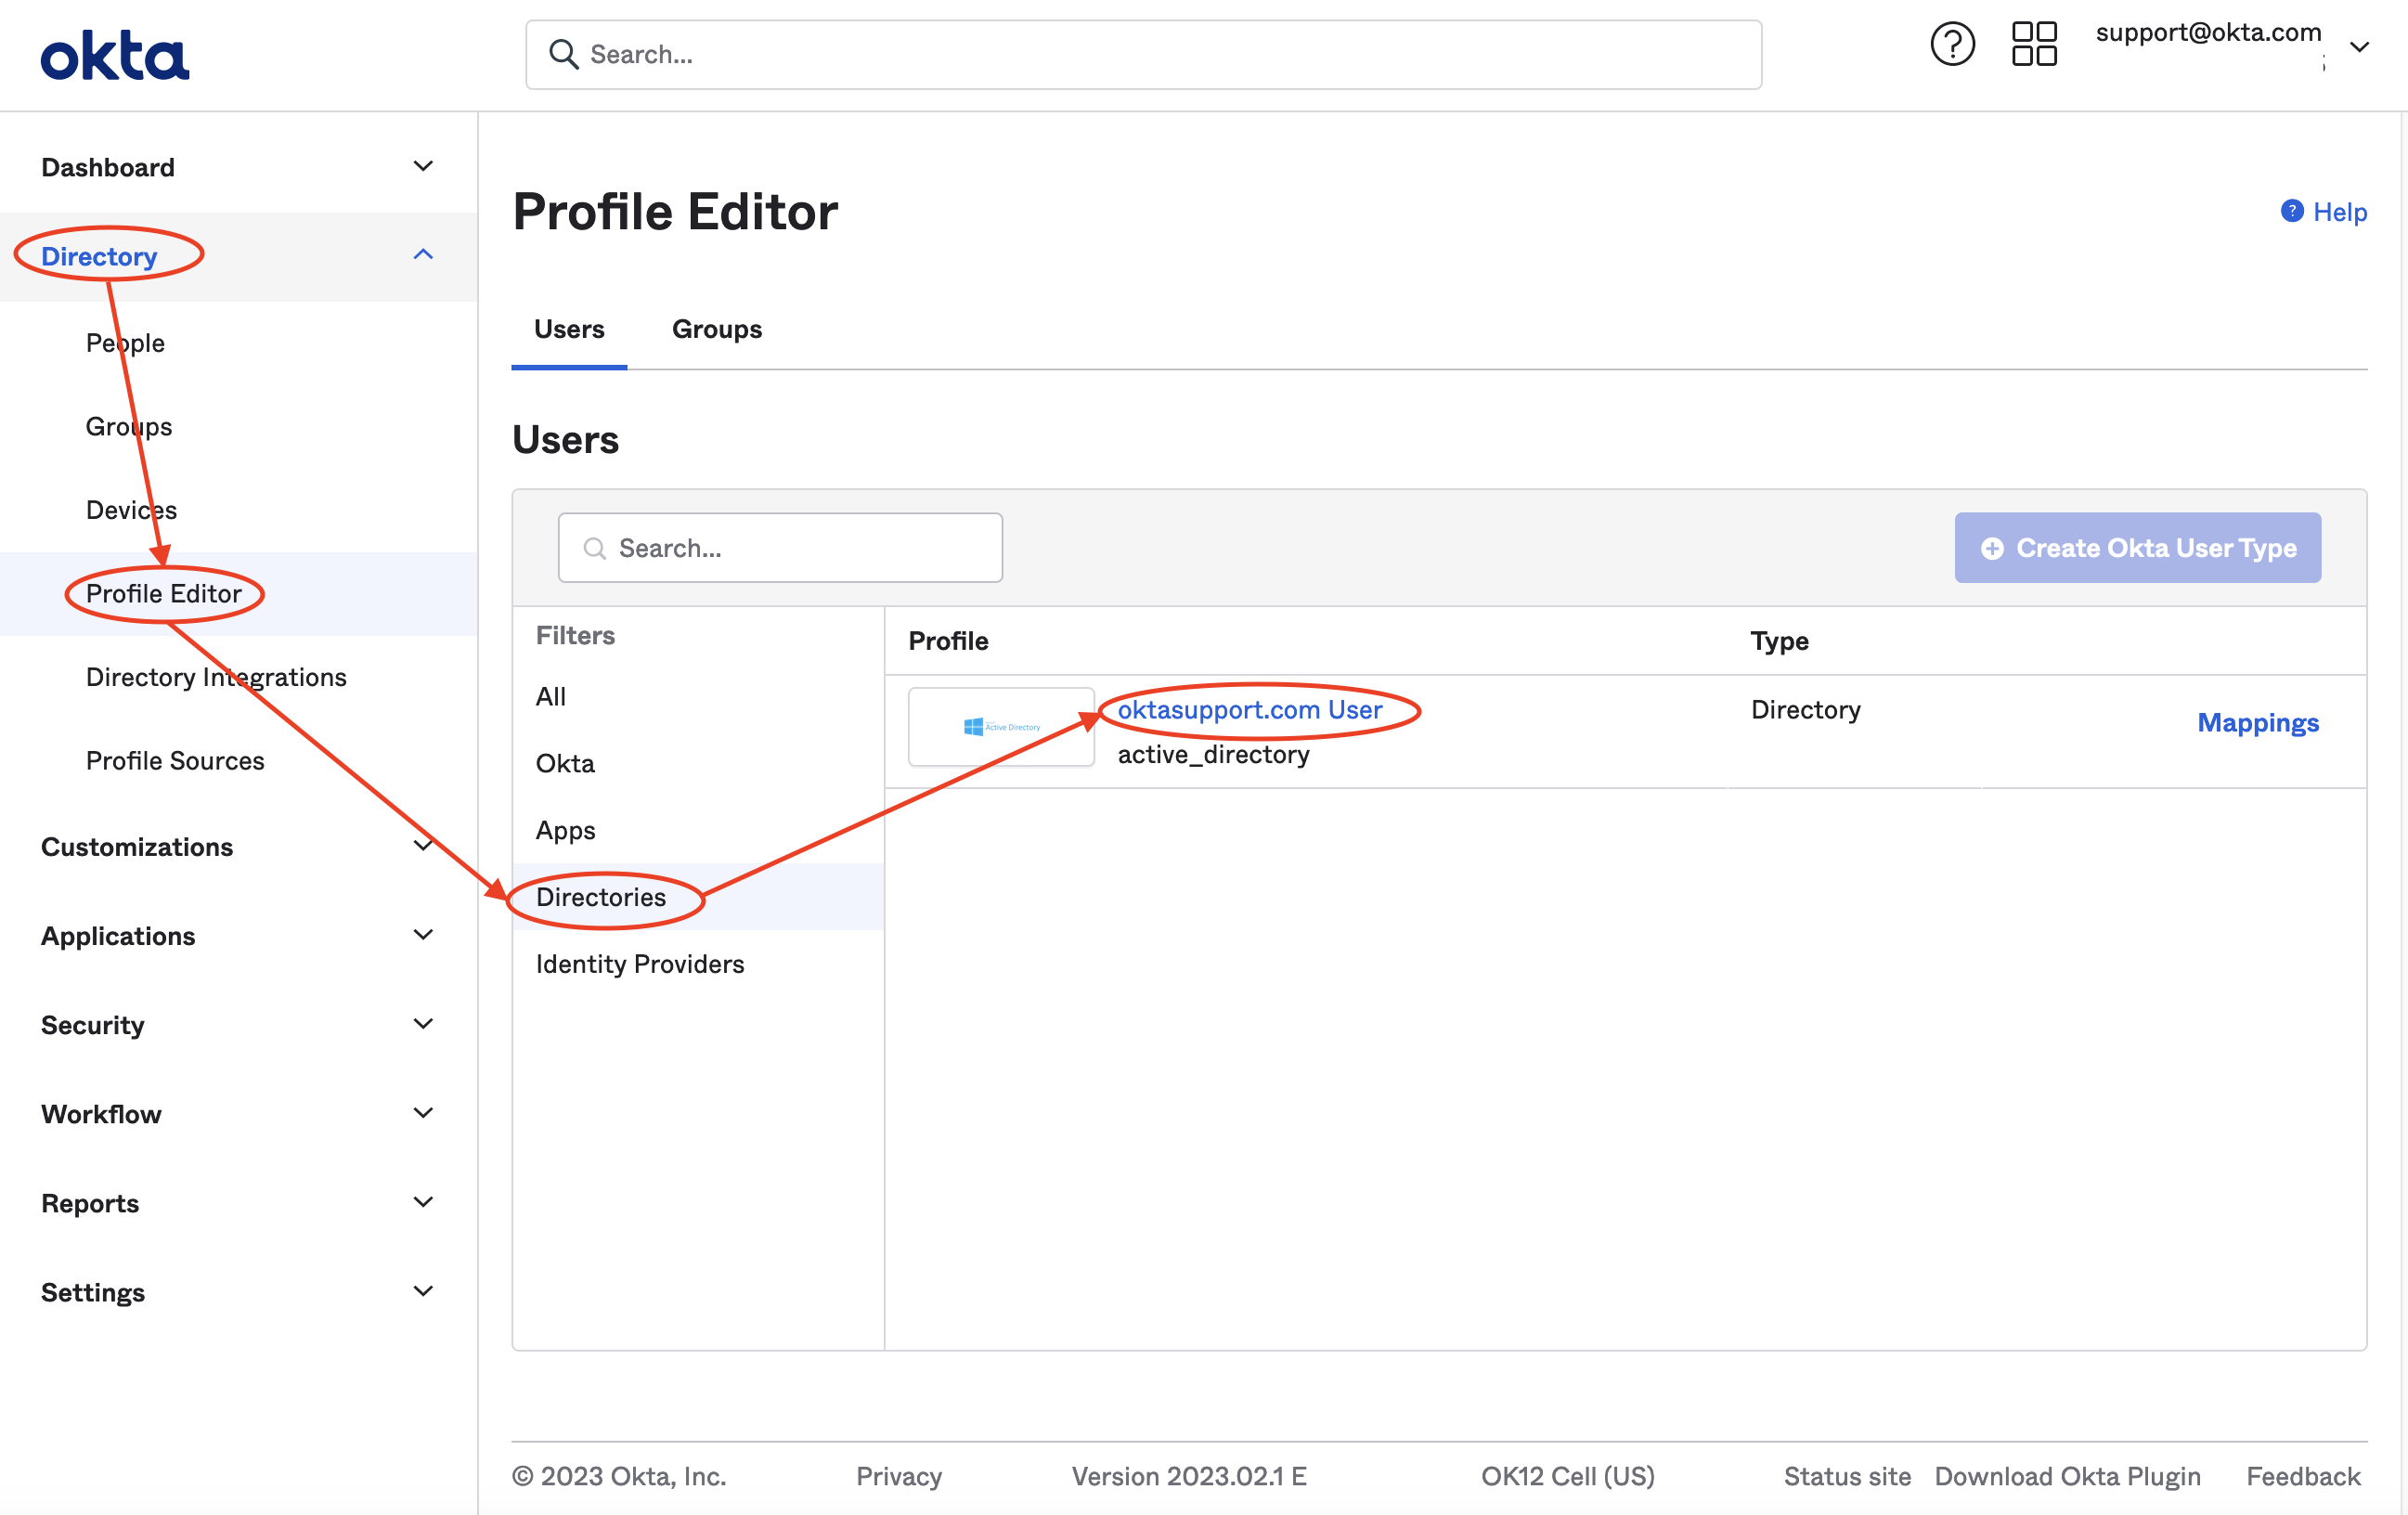Open the apps grid icon
The image size is (2408, 1515).
pos(2034,44)
